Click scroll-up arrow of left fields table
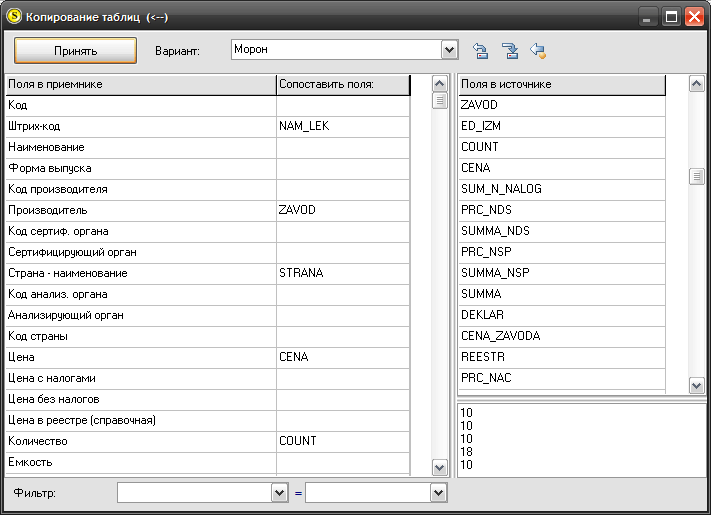The width and height of the screenshot is (711, 515). 439,84
